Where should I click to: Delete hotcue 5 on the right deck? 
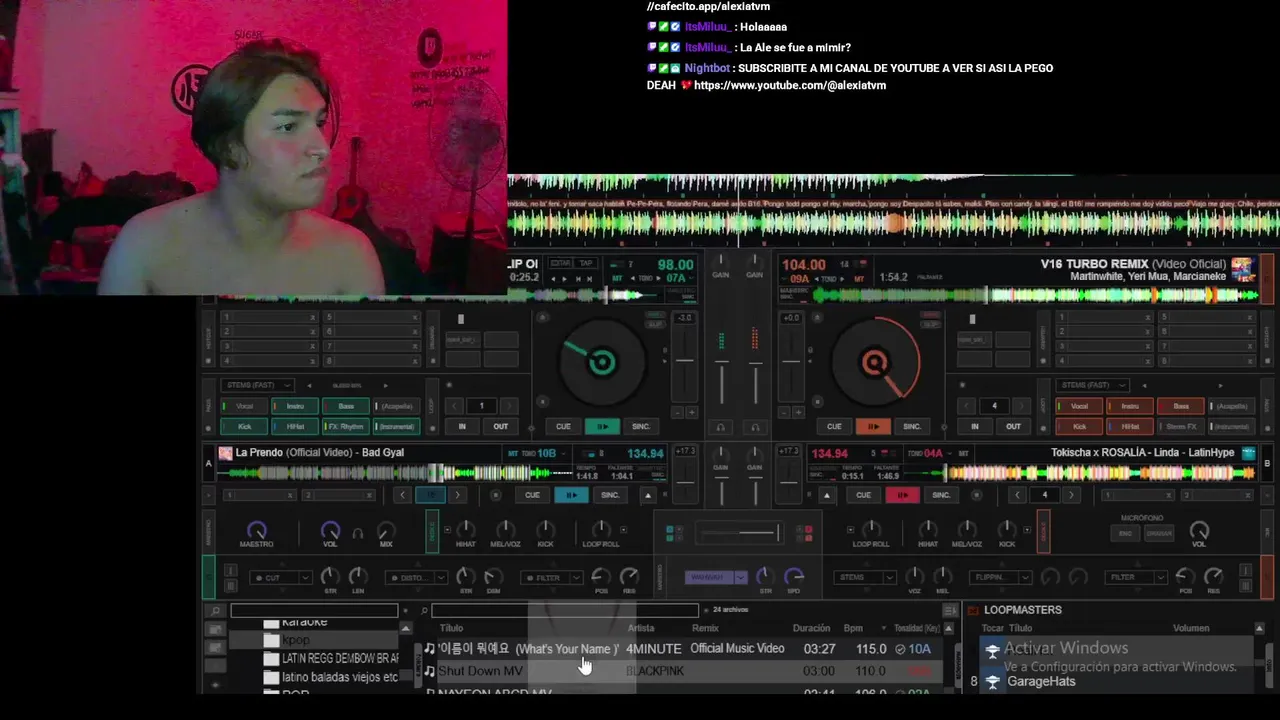[1248, 318]
